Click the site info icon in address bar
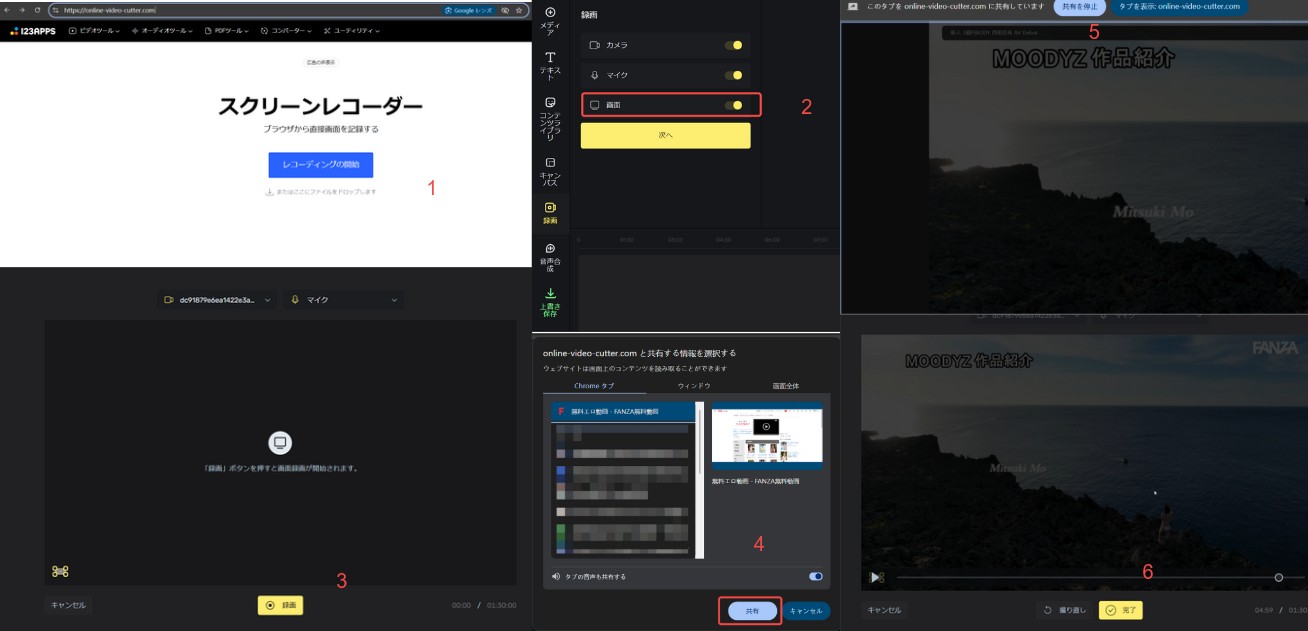1308x631 pixels. (x=56, y=10)
